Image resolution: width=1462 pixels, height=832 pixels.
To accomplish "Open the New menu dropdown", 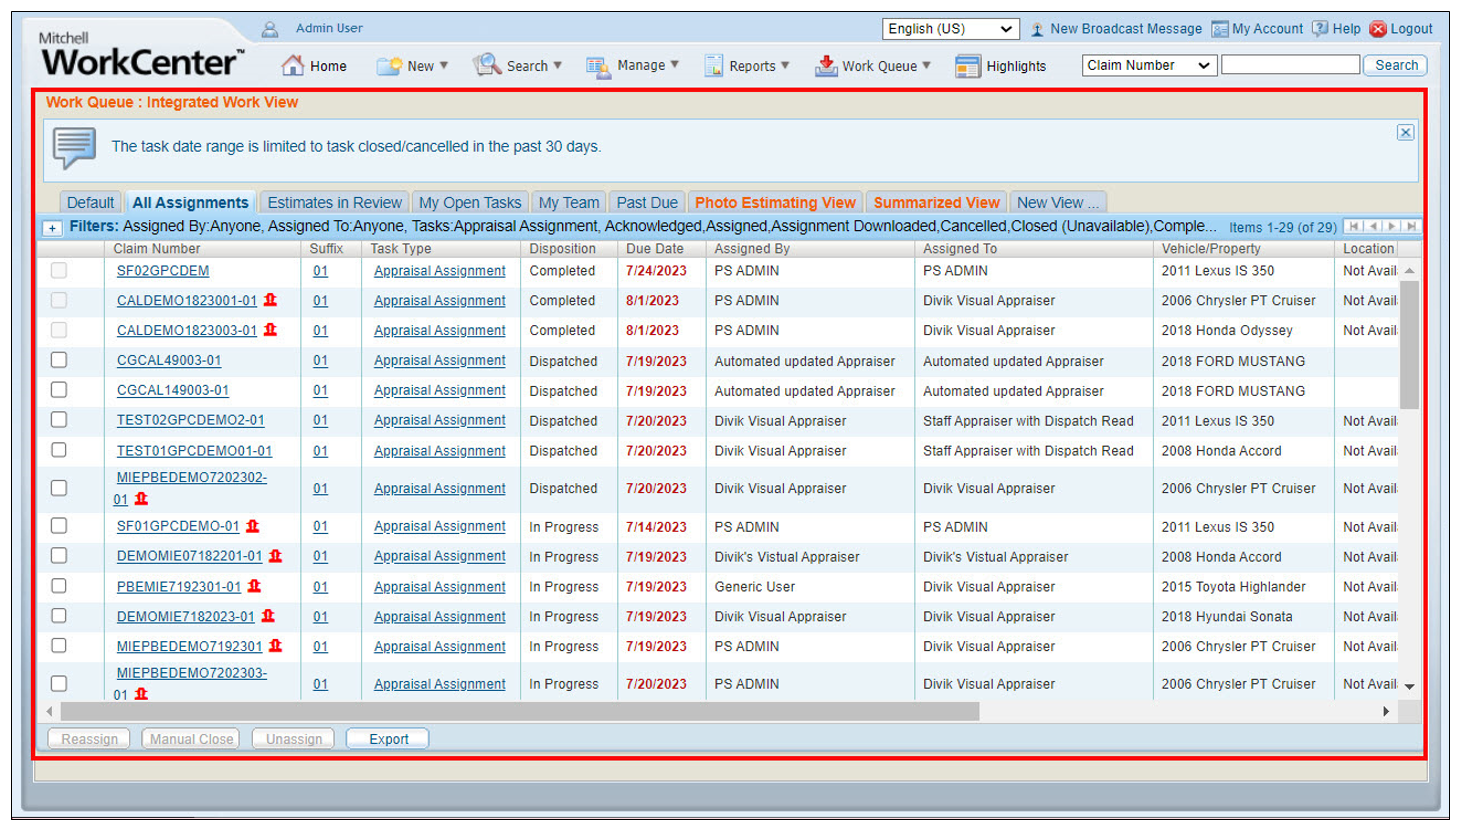I will point(444,66).
